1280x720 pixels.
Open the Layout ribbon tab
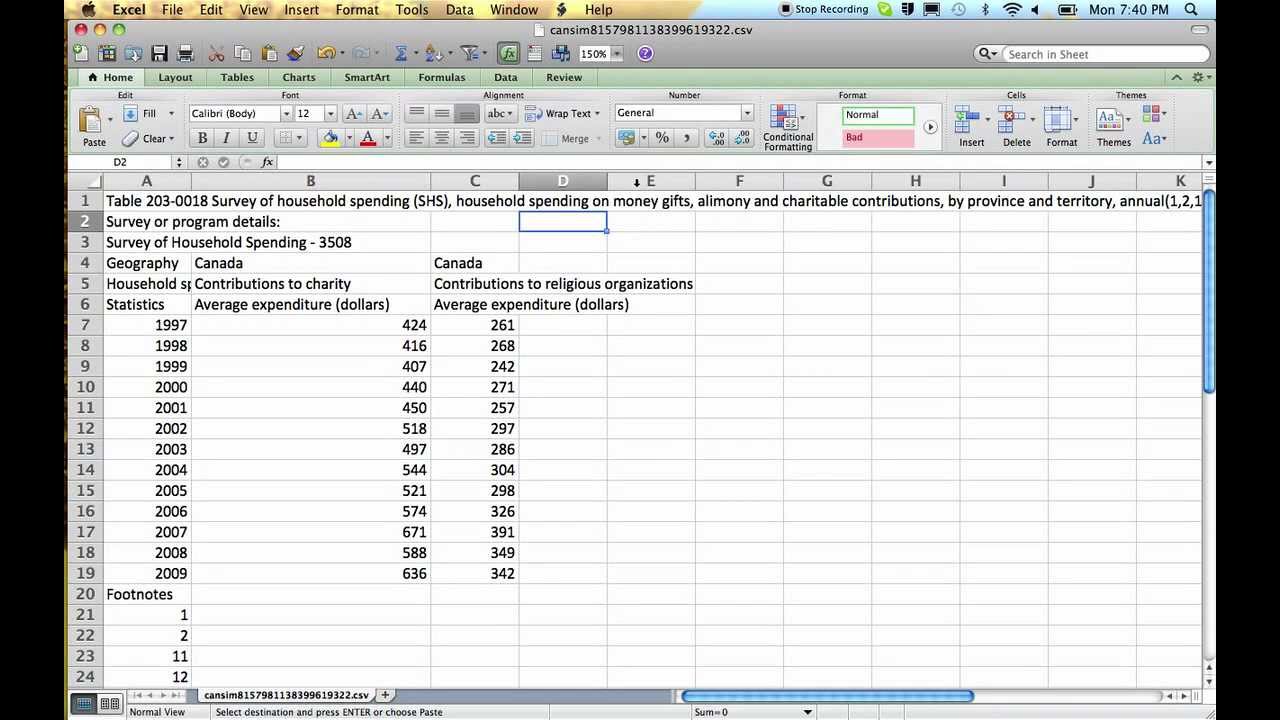click(175, 77)
